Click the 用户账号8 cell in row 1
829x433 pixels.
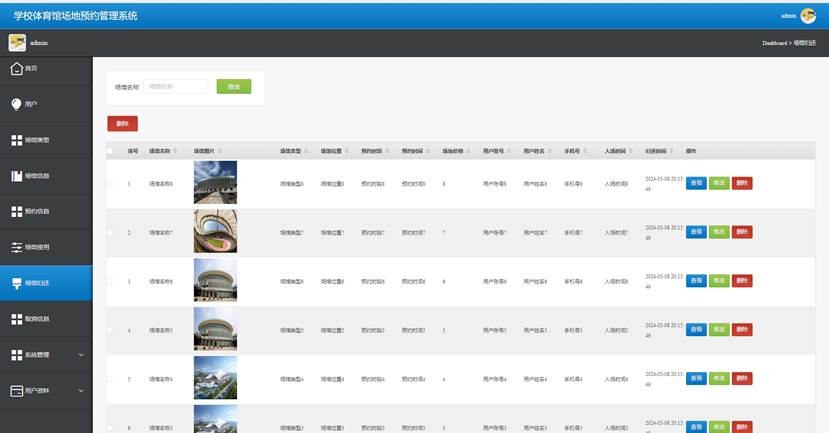pos(494,184)
